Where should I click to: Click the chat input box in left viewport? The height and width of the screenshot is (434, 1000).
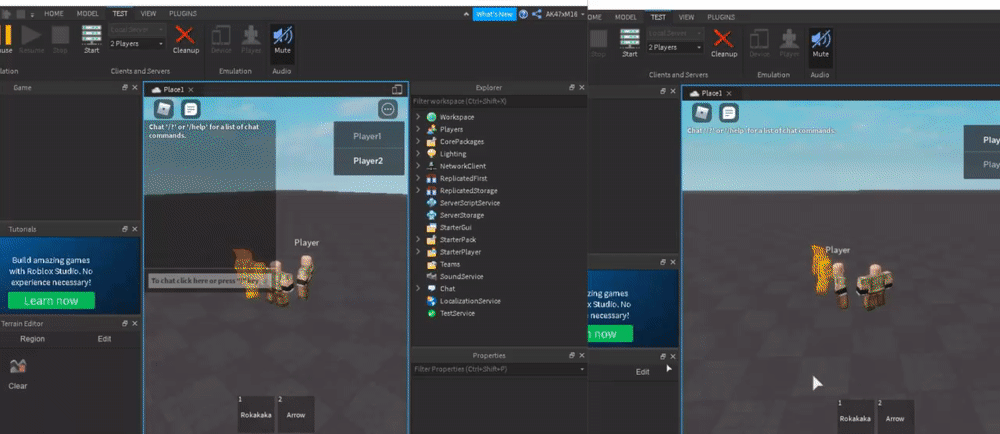tap(210, 281)
